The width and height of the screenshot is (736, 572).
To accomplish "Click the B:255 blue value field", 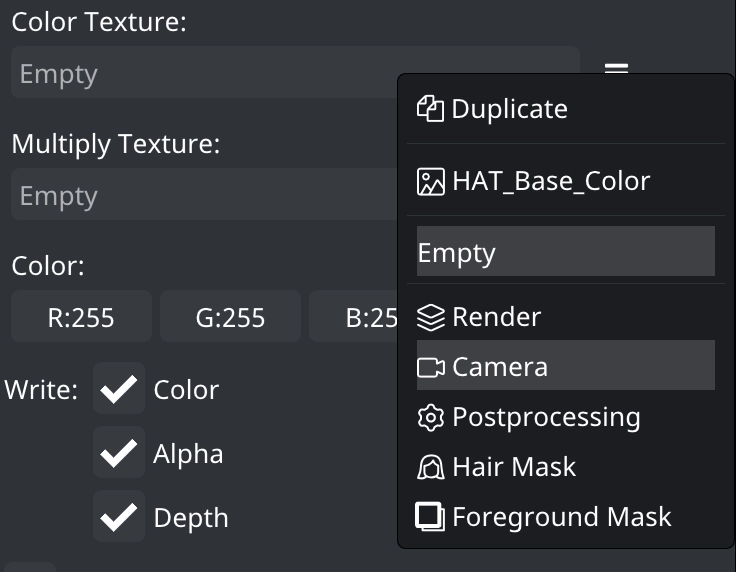I will pos(353,316).
